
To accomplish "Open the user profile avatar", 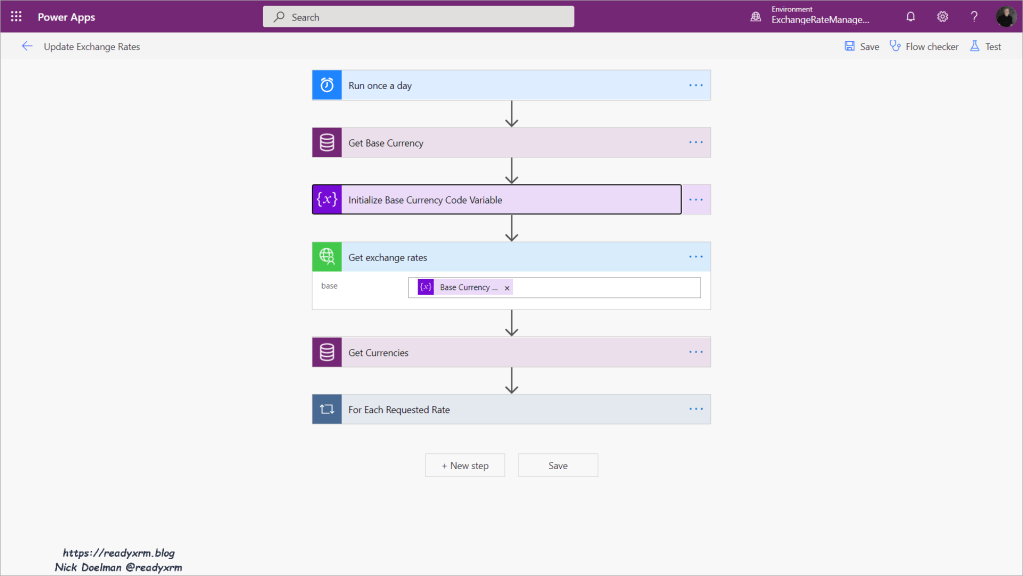I will tap(1005, 17).
